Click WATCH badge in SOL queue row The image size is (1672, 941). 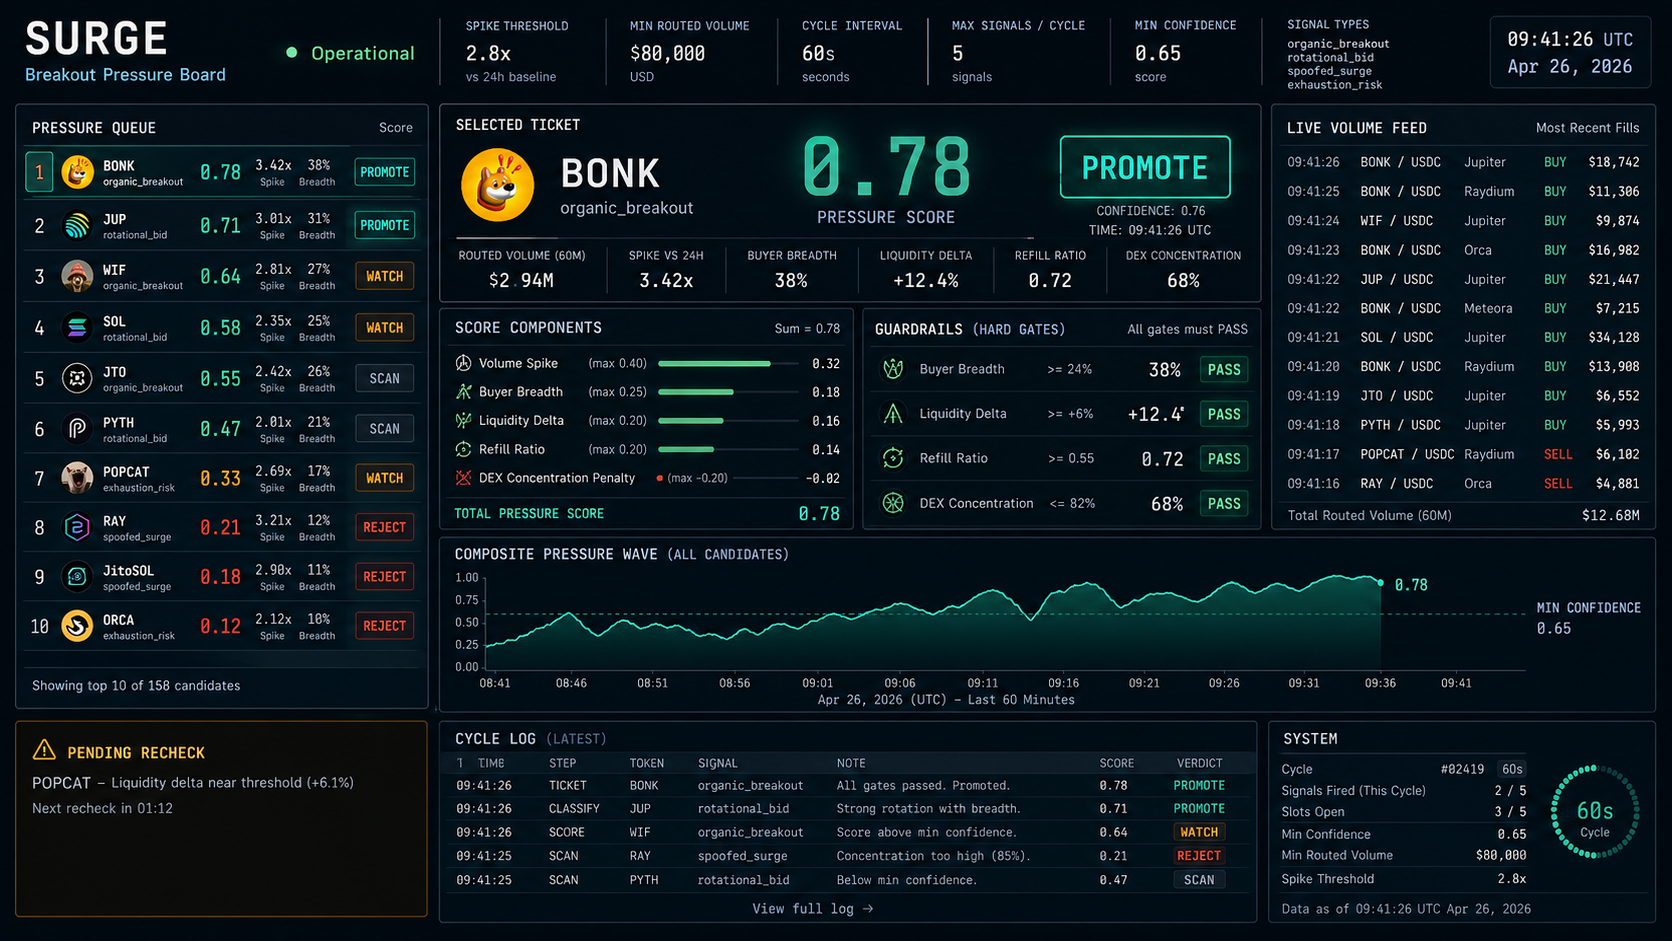[x=385, y=327]
